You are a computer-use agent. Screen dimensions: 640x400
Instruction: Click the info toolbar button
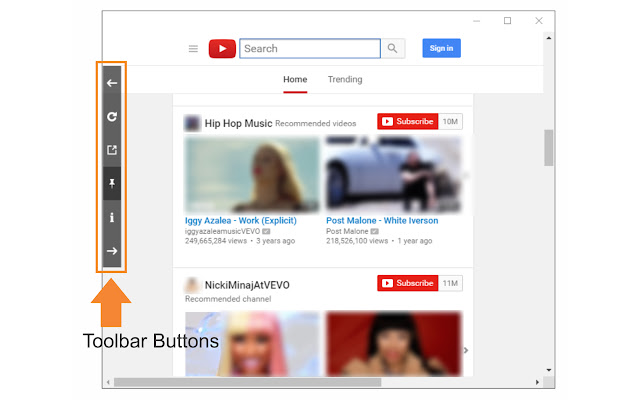[x=112, y=217]
